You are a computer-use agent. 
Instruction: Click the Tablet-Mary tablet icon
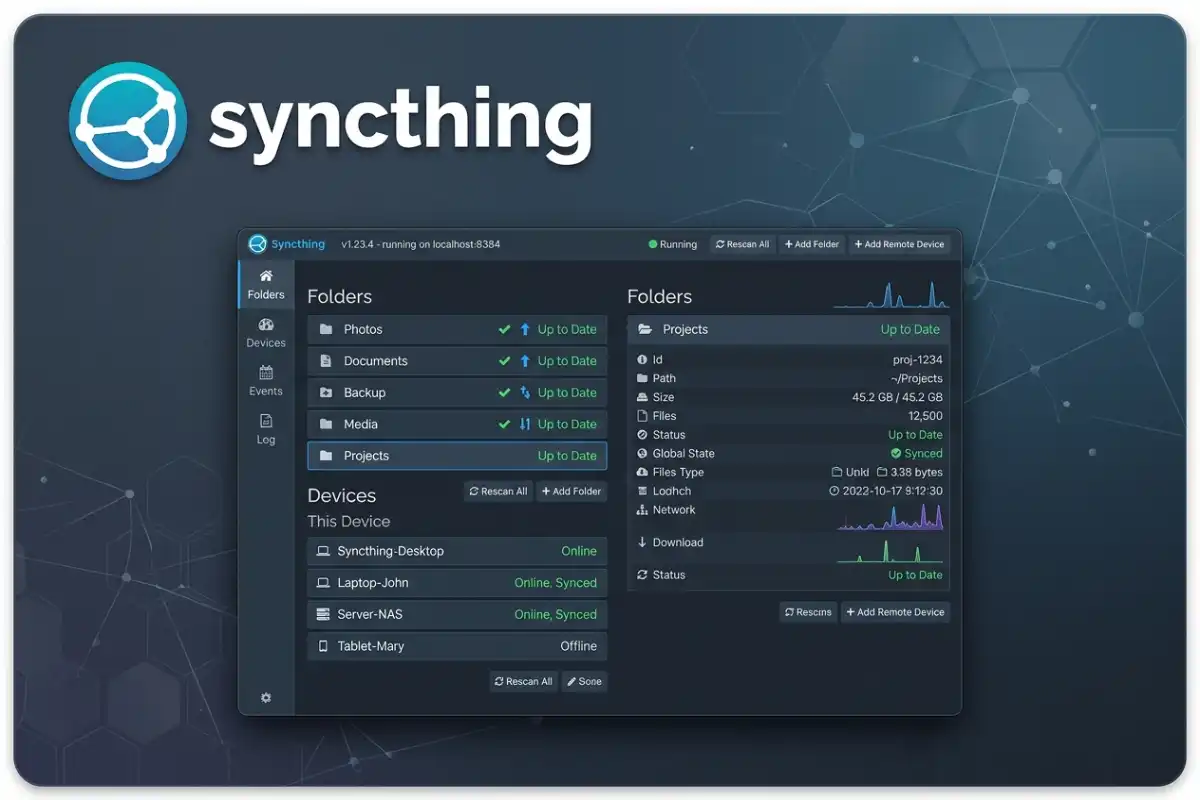click(x=323, y=646)
